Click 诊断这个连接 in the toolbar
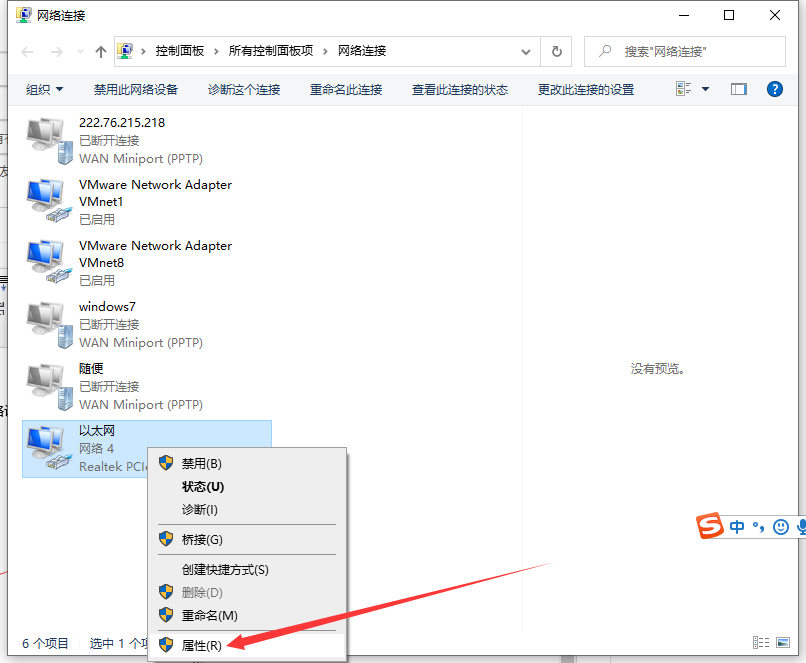Viewport: 806px width, 663px height. tap(244, 89)
